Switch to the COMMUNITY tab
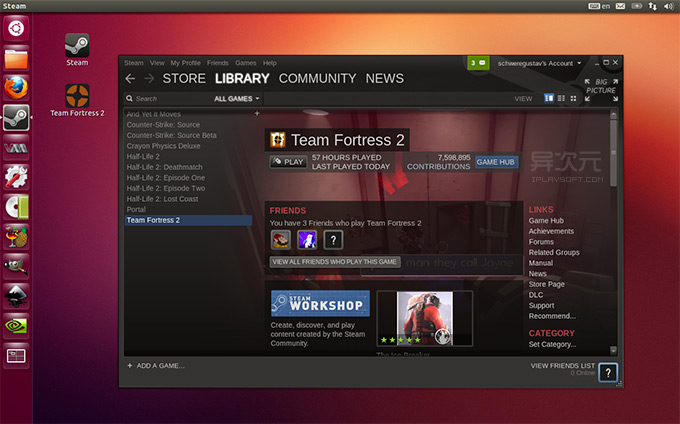 tap(318, 78)
